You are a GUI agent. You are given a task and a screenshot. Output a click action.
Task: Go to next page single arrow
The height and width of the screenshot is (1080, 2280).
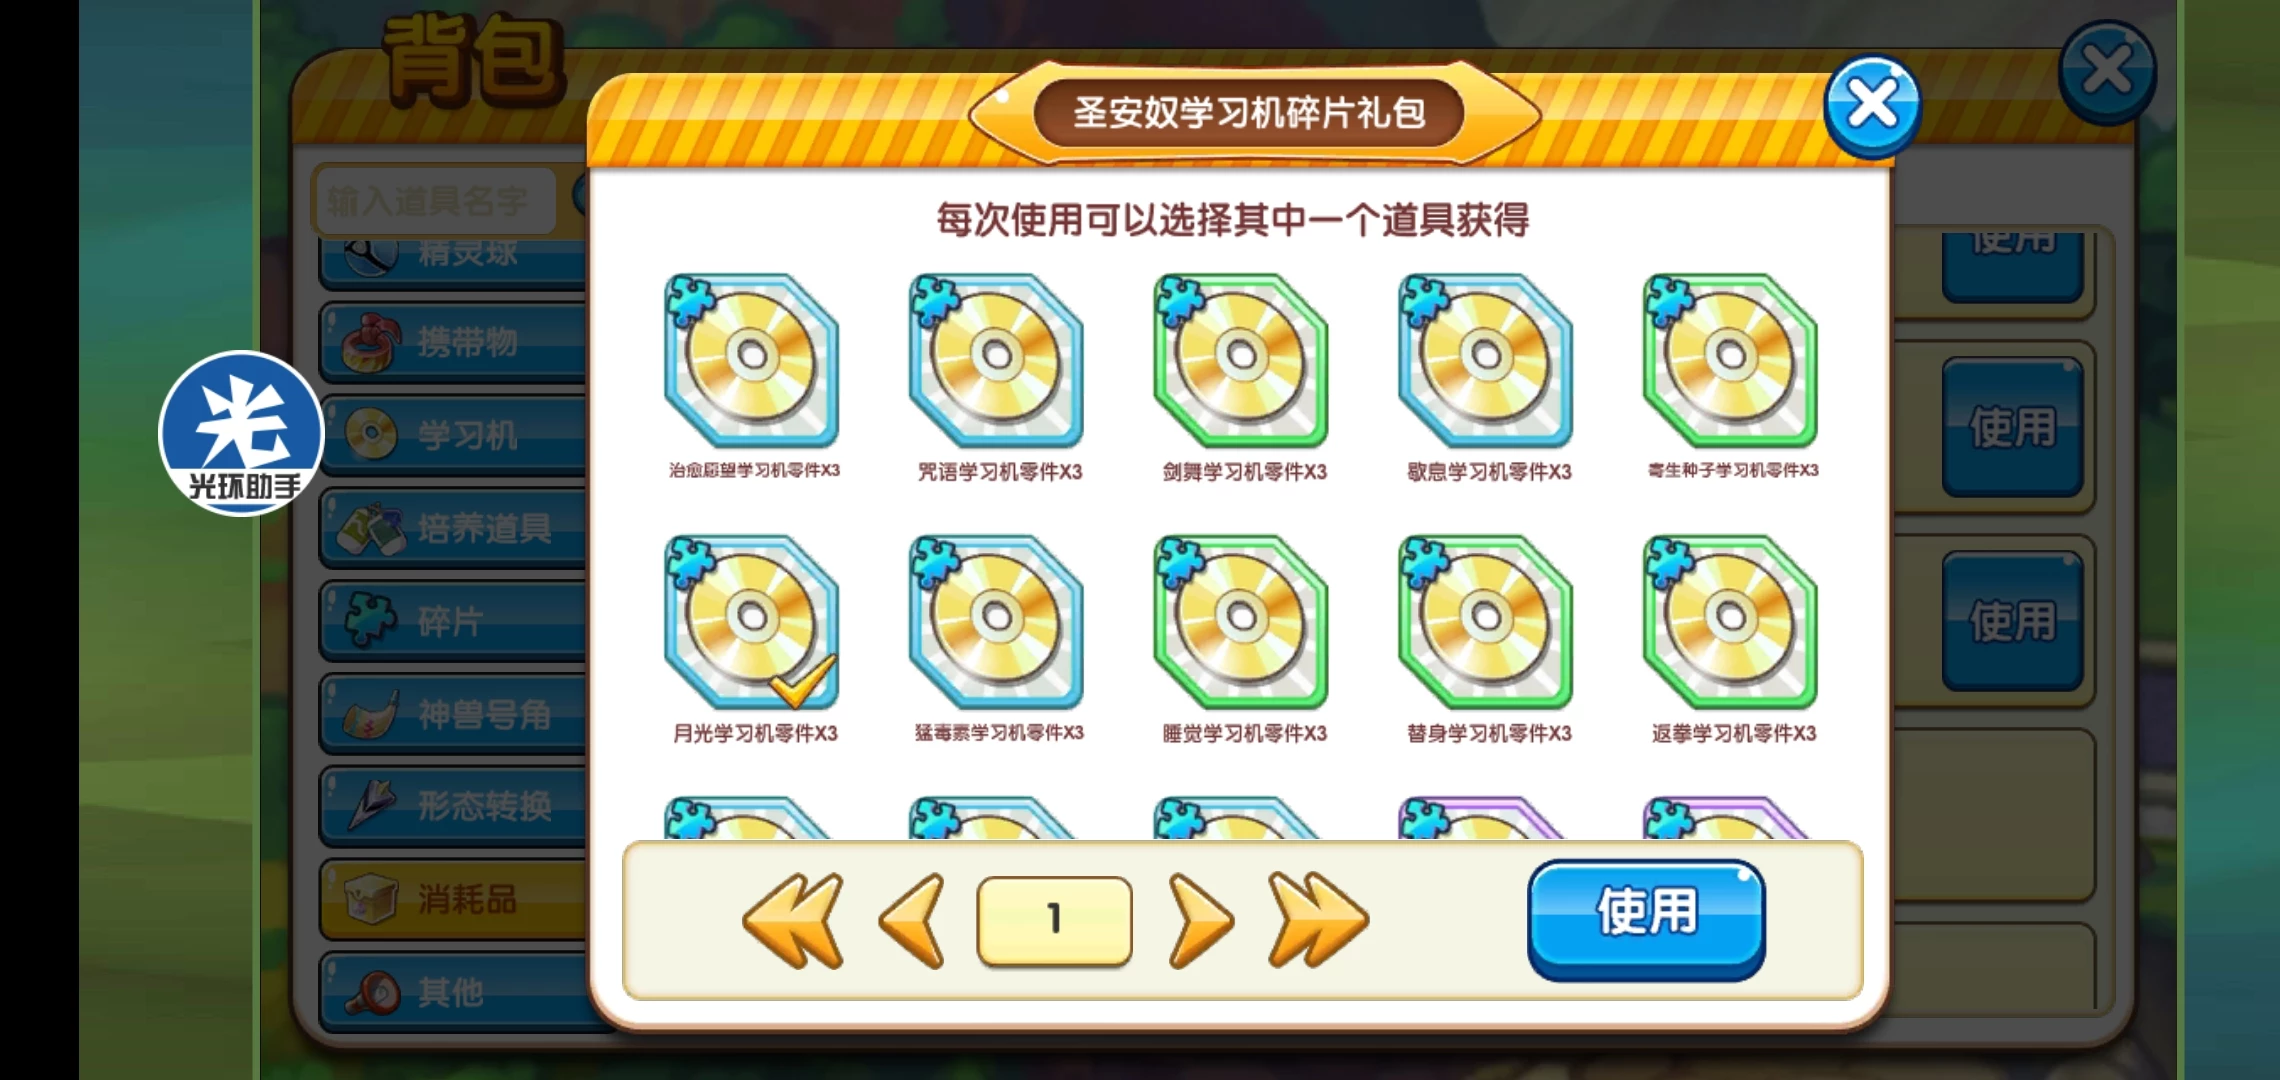tap(1200, 920)
